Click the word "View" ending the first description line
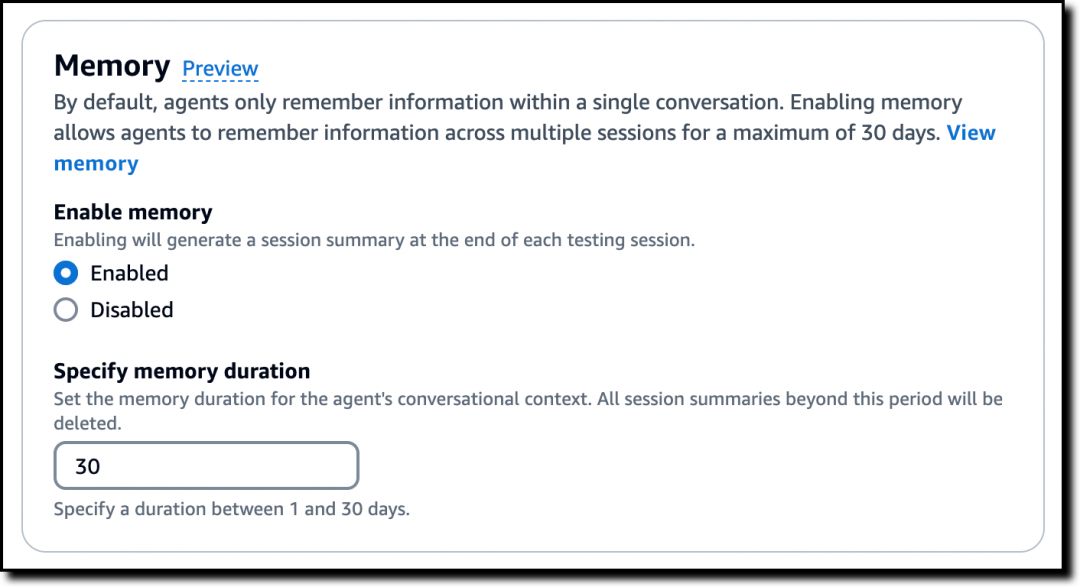1080x587 pixels. [x=971, y=133]
